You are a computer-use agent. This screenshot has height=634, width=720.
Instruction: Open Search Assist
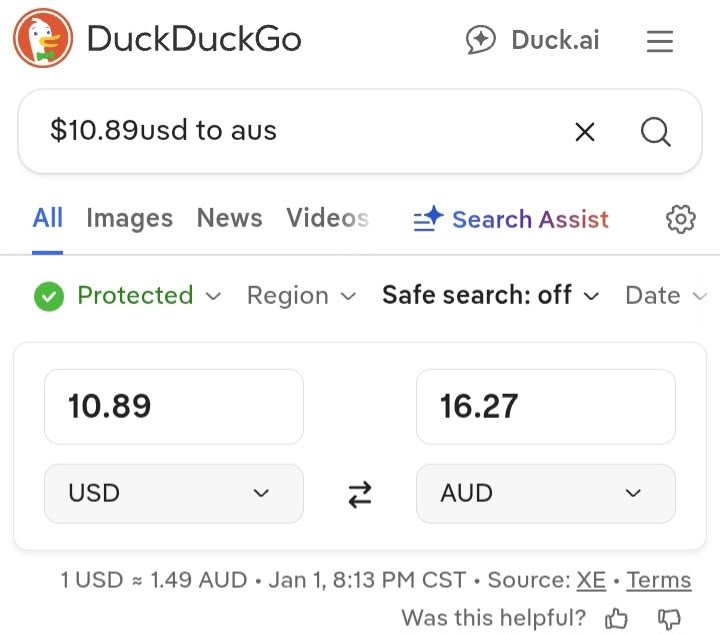tap(511, 220)
